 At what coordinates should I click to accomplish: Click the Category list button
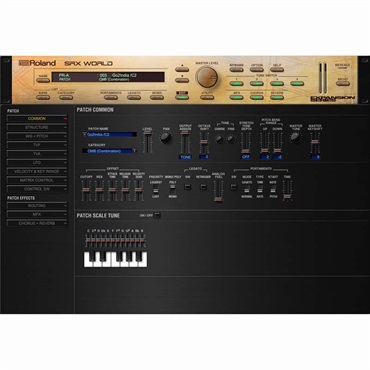click(x=66, y=97)
